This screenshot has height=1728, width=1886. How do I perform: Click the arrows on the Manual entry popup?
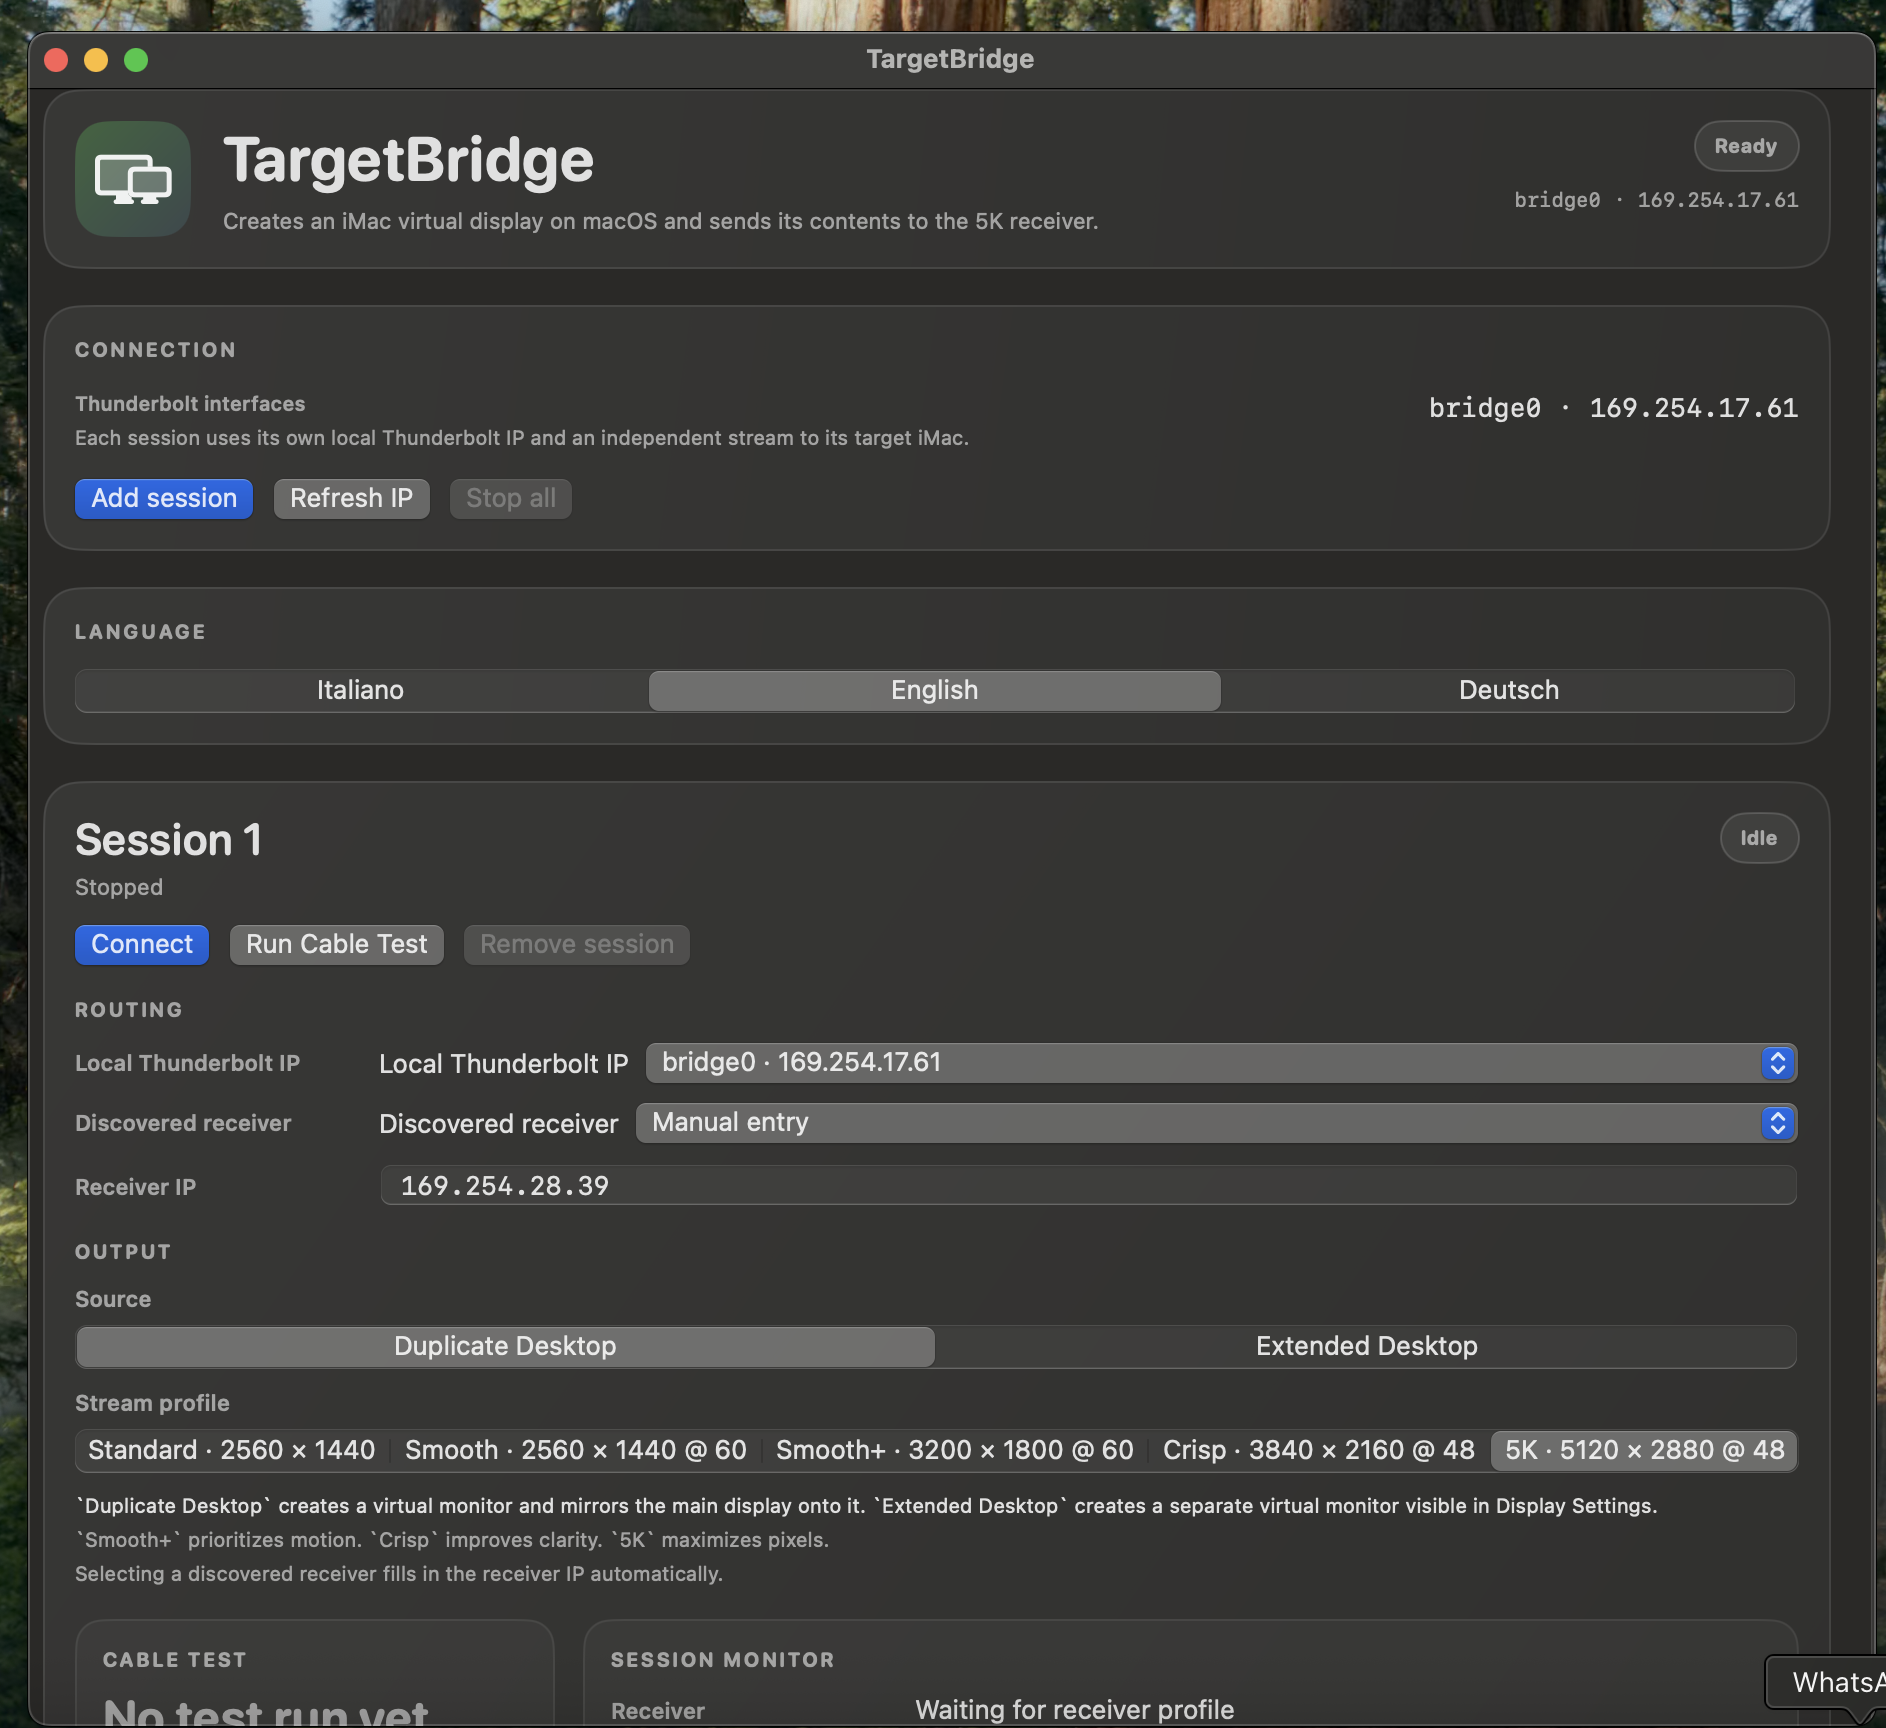click(1777, 1122)
